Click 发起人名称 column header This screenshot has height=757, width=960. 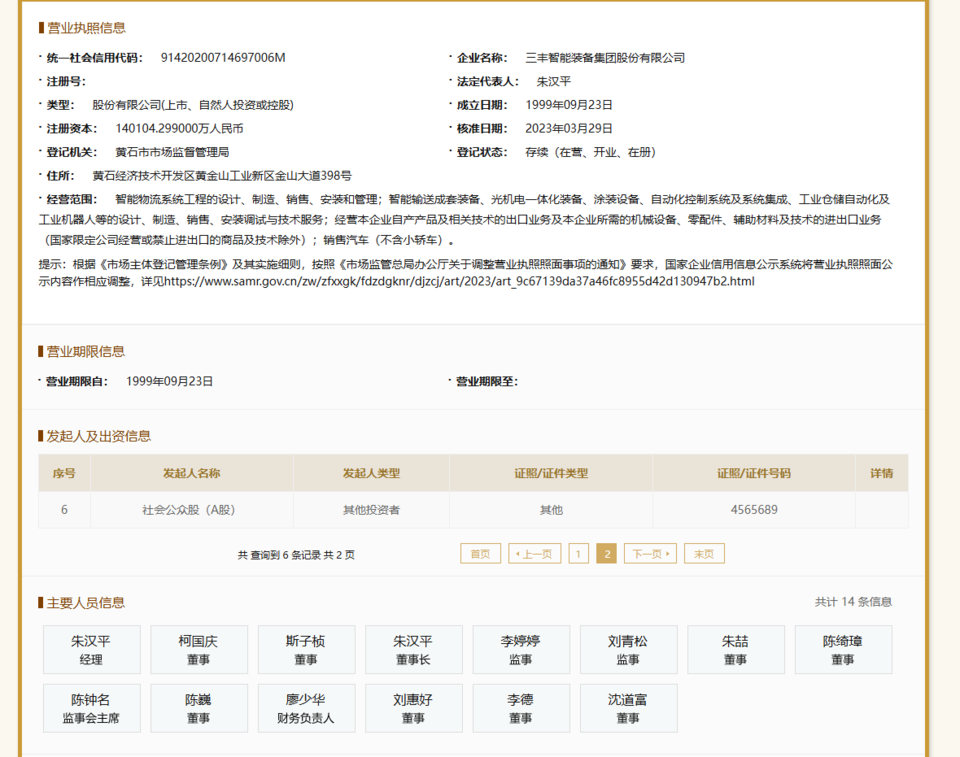tap(192, 473)
